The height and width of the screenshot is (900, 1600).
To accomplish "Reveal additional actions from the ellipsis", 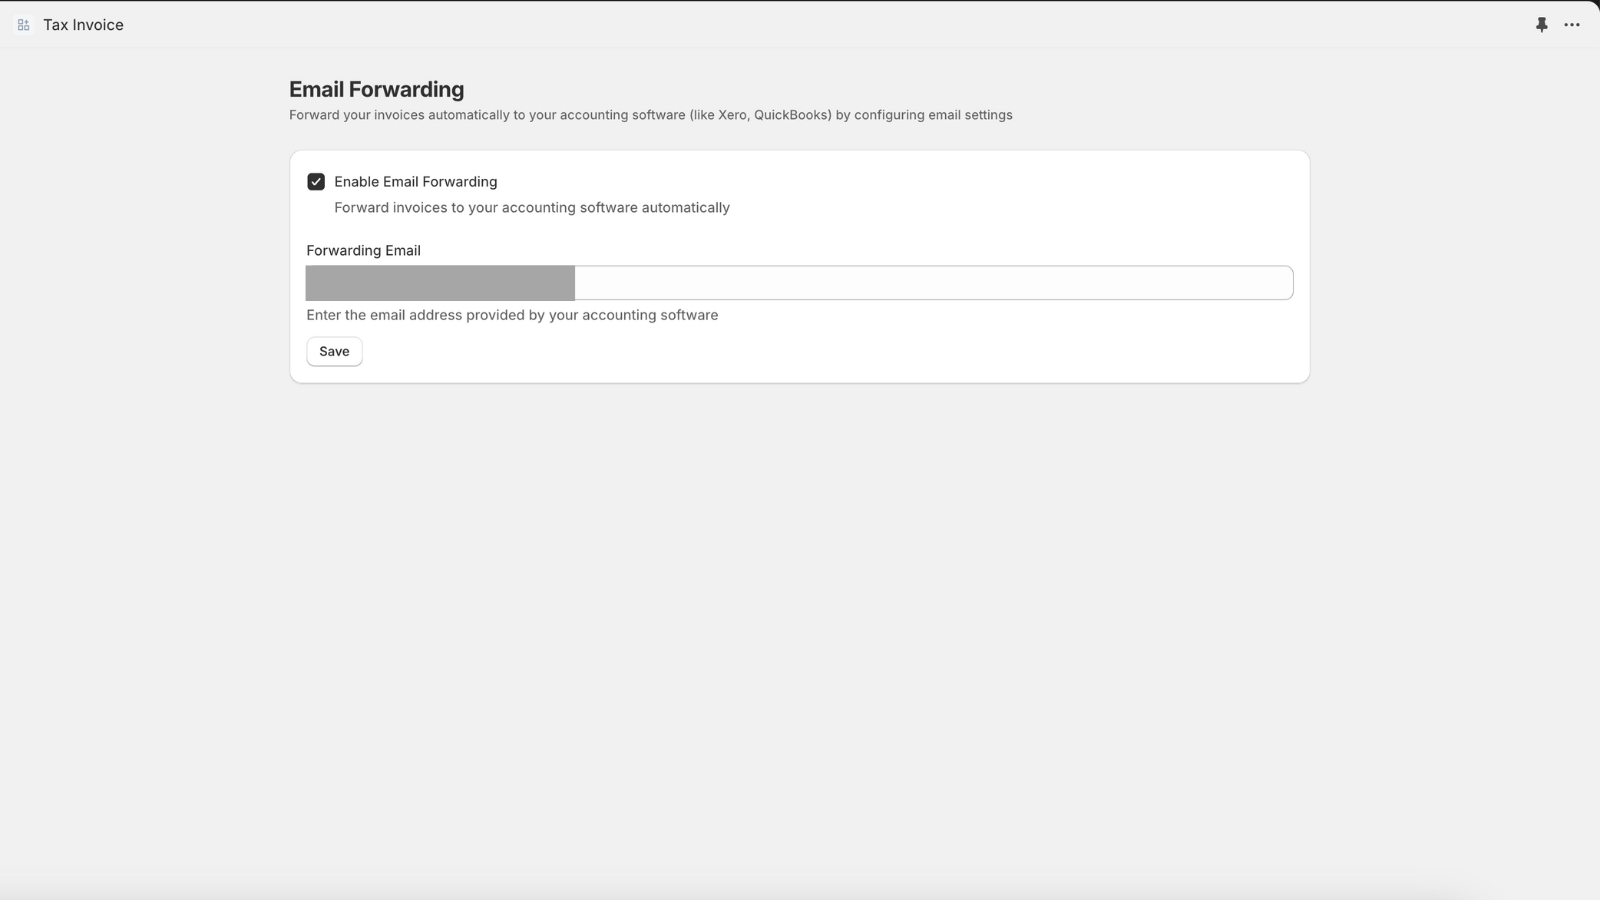I will pyautogui.click(x=1572, y=24).
